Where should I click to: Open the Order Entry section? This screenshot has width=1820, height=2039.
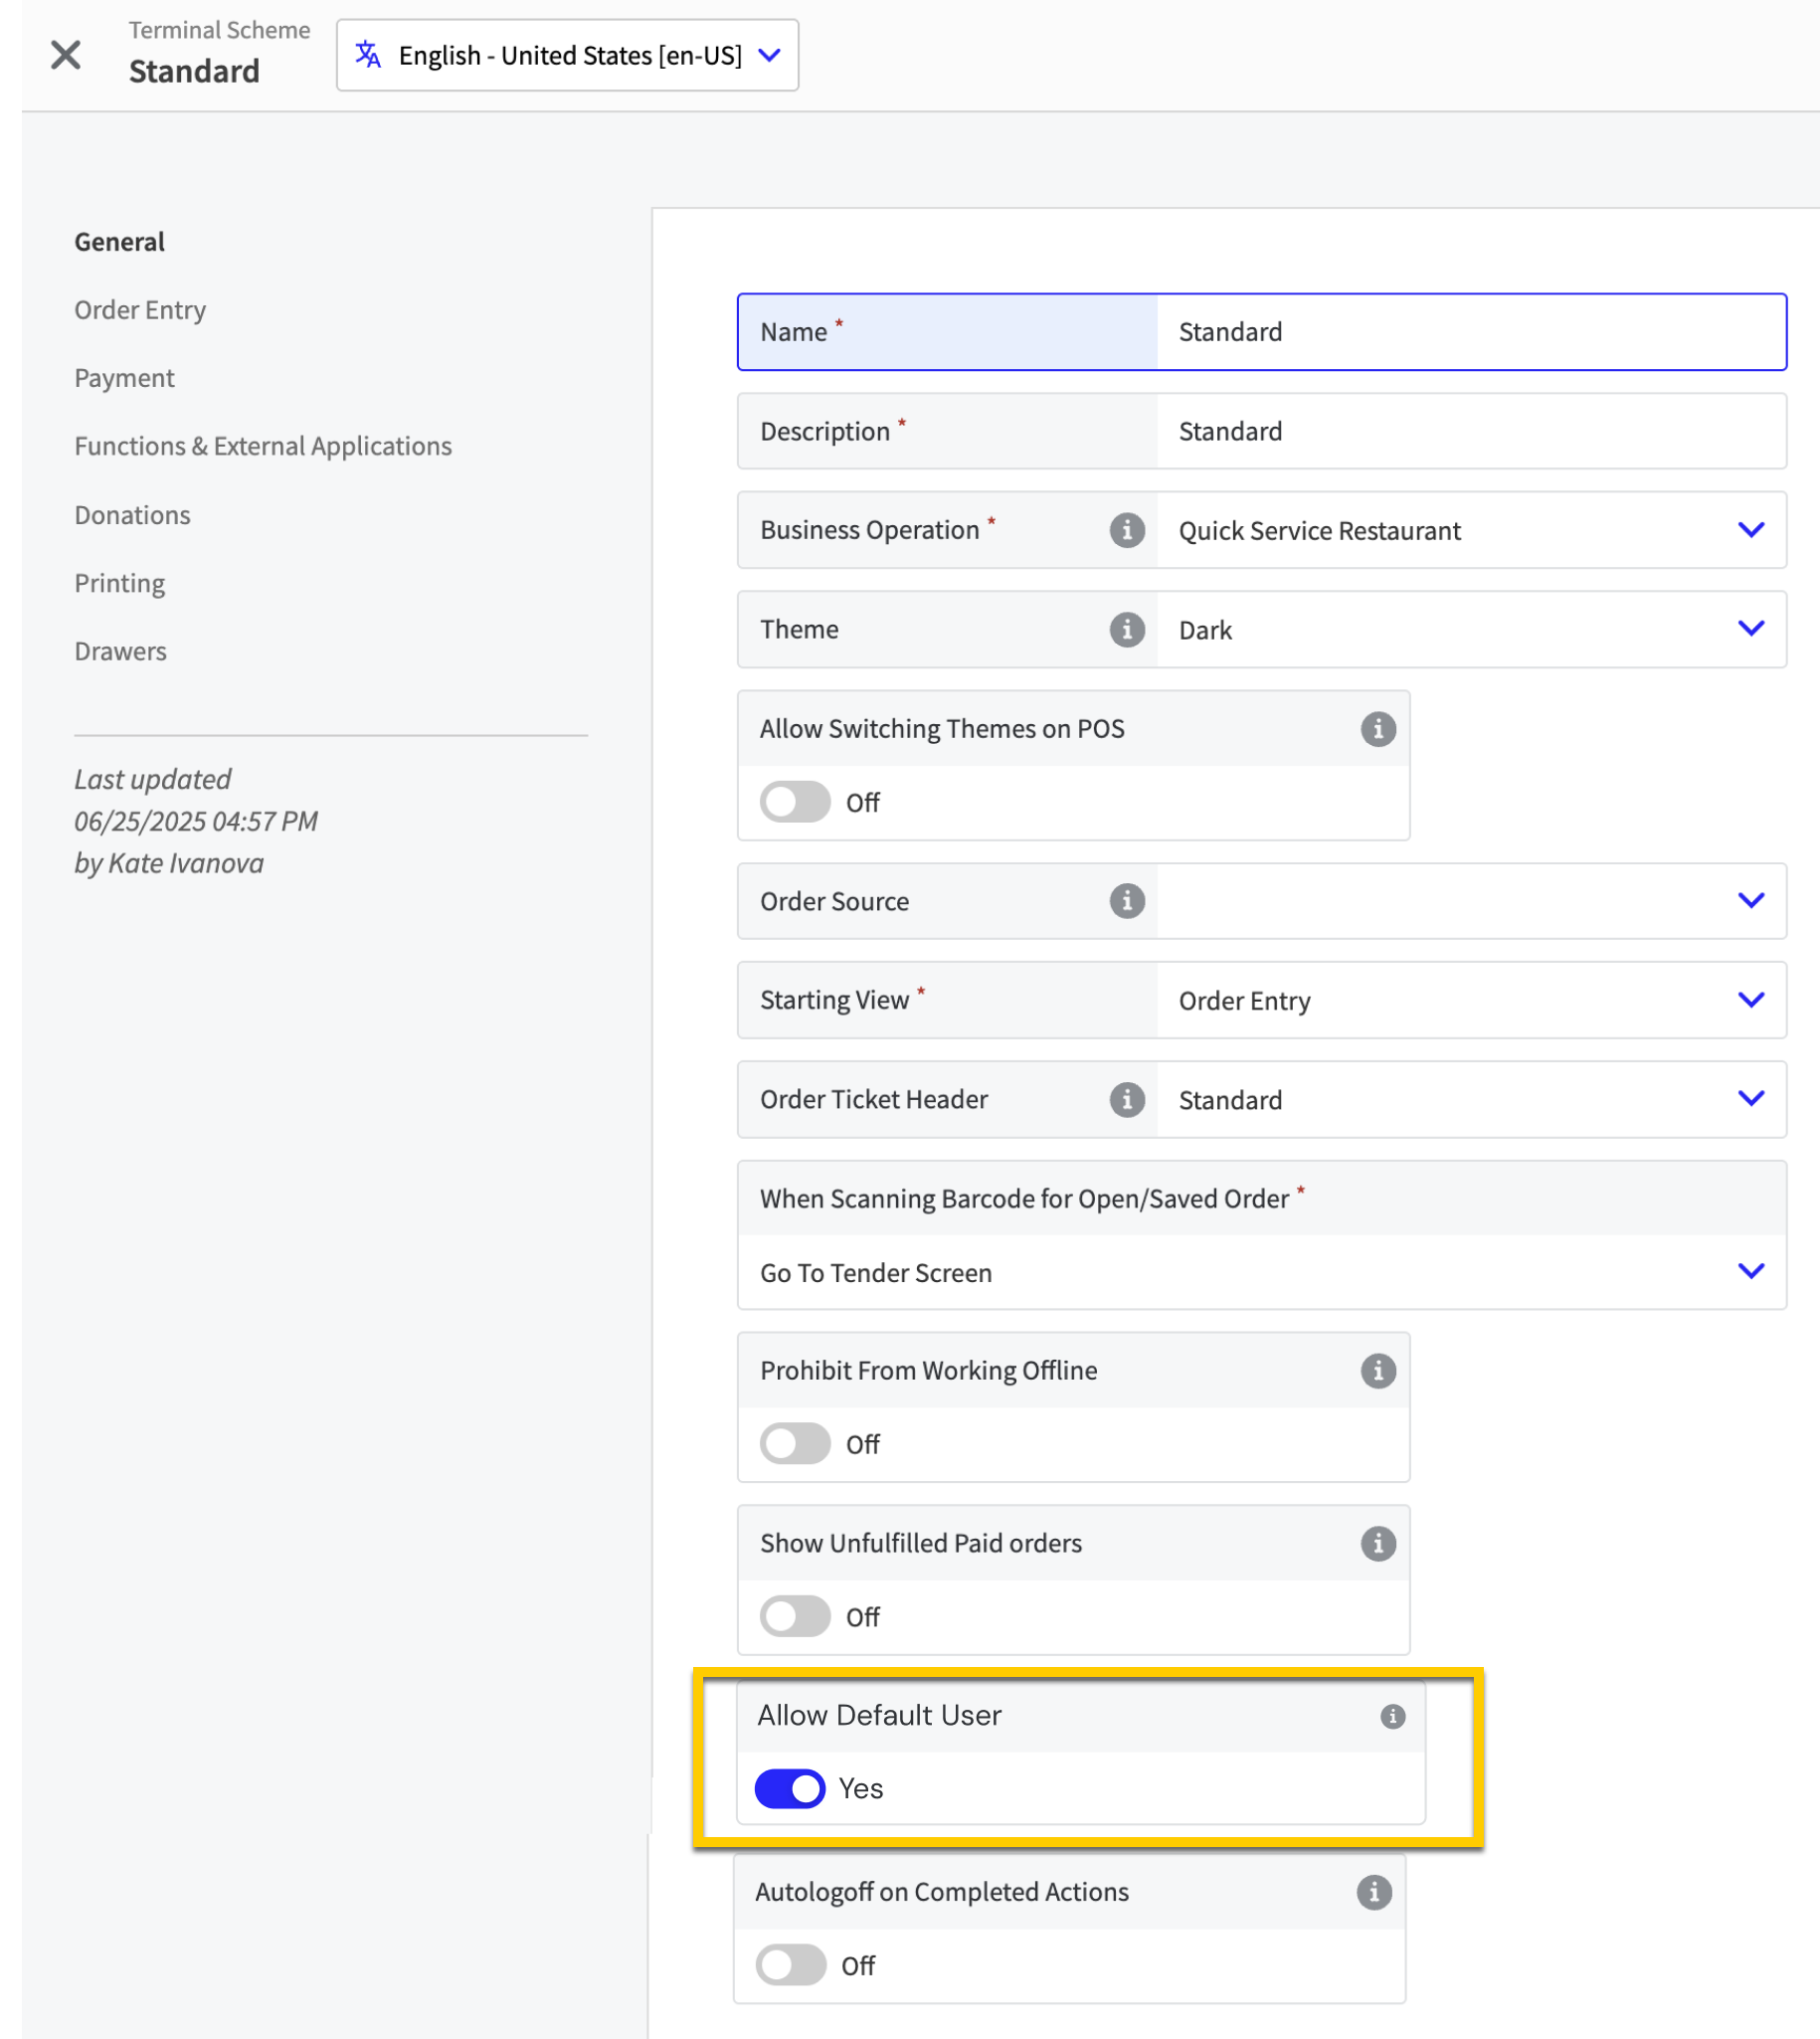click(140, 310)
